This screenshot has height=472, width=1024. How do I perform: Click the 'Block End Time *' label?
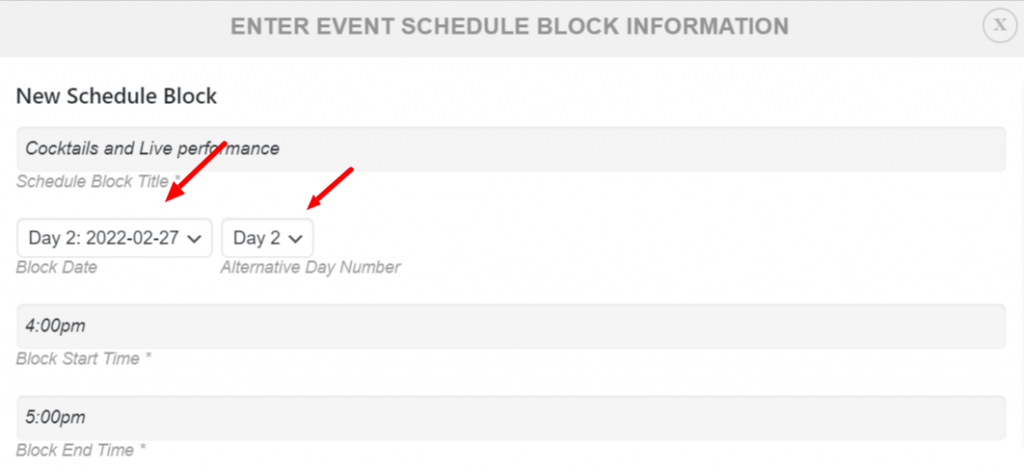coord(81,450)
